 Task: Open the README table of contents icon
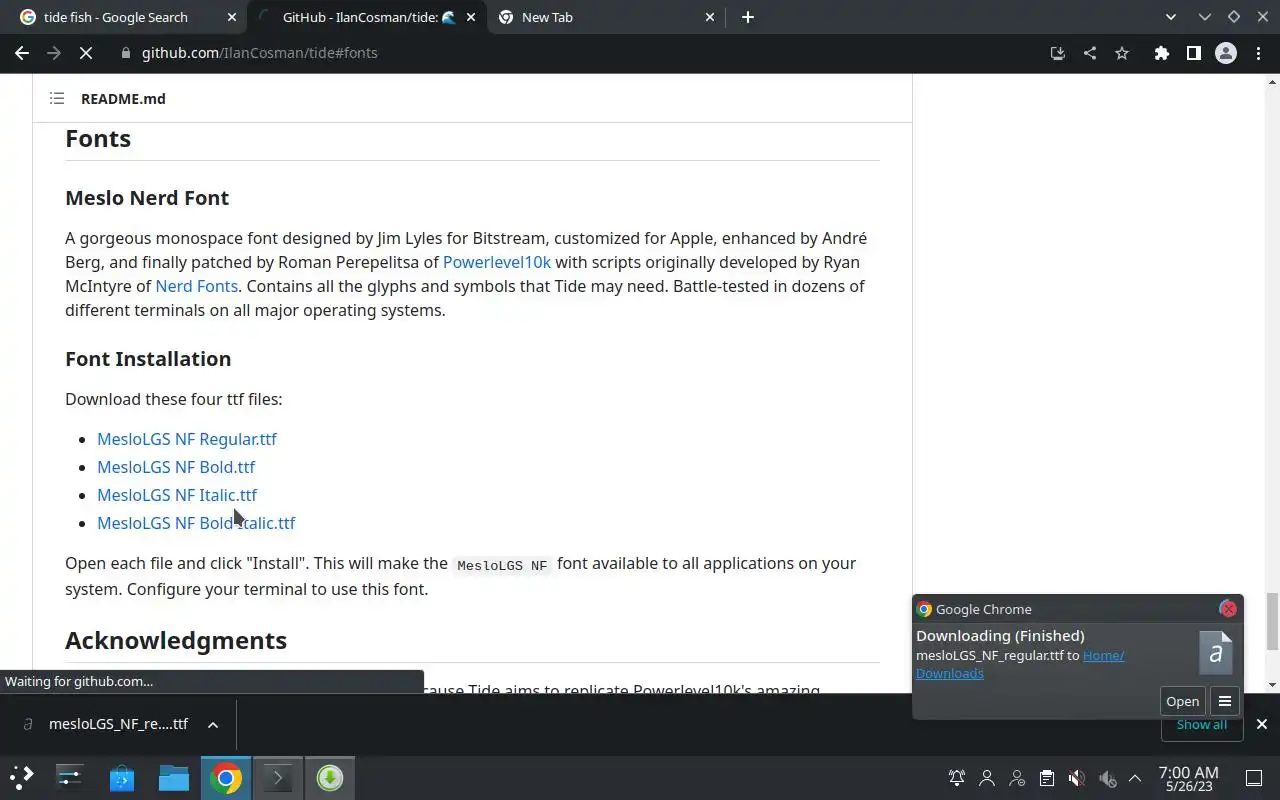[57, 98]
